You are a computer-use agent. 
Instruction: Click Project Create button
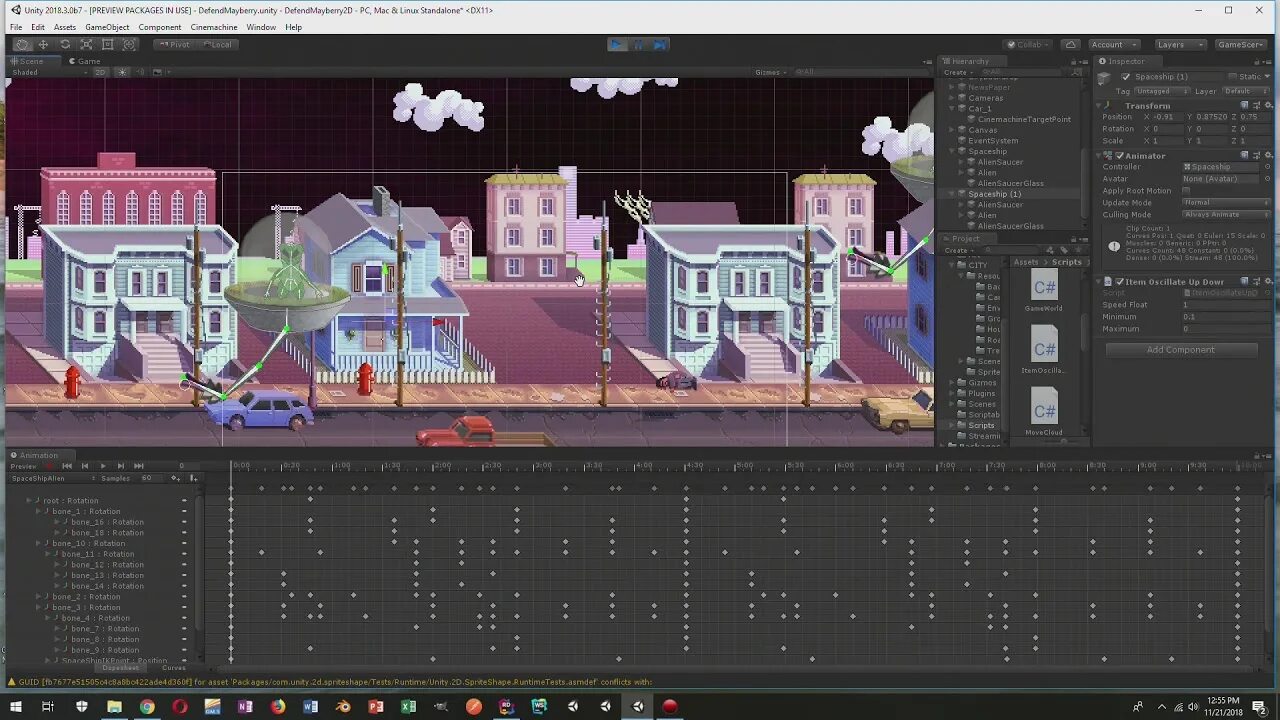click(x=958, y=249)
